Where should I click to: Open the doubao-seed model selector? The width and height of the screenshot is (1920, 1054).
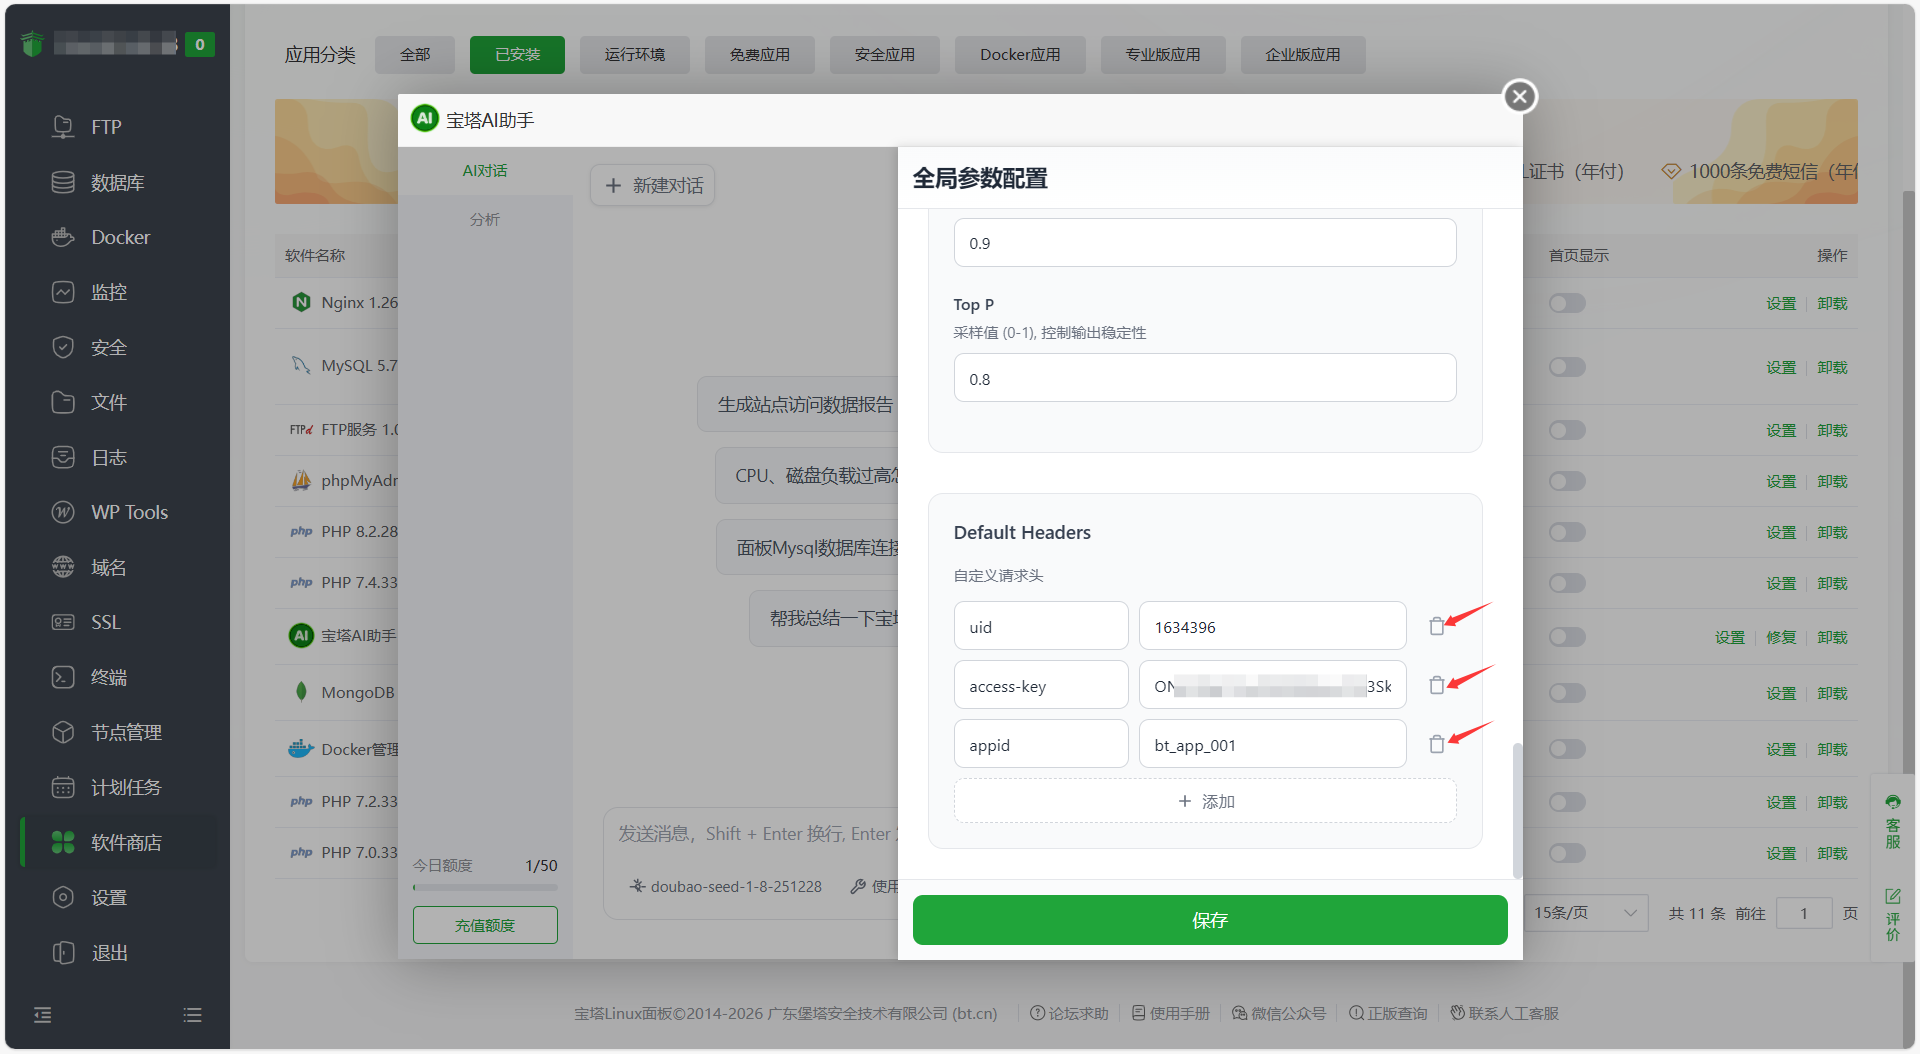(726, 887)
